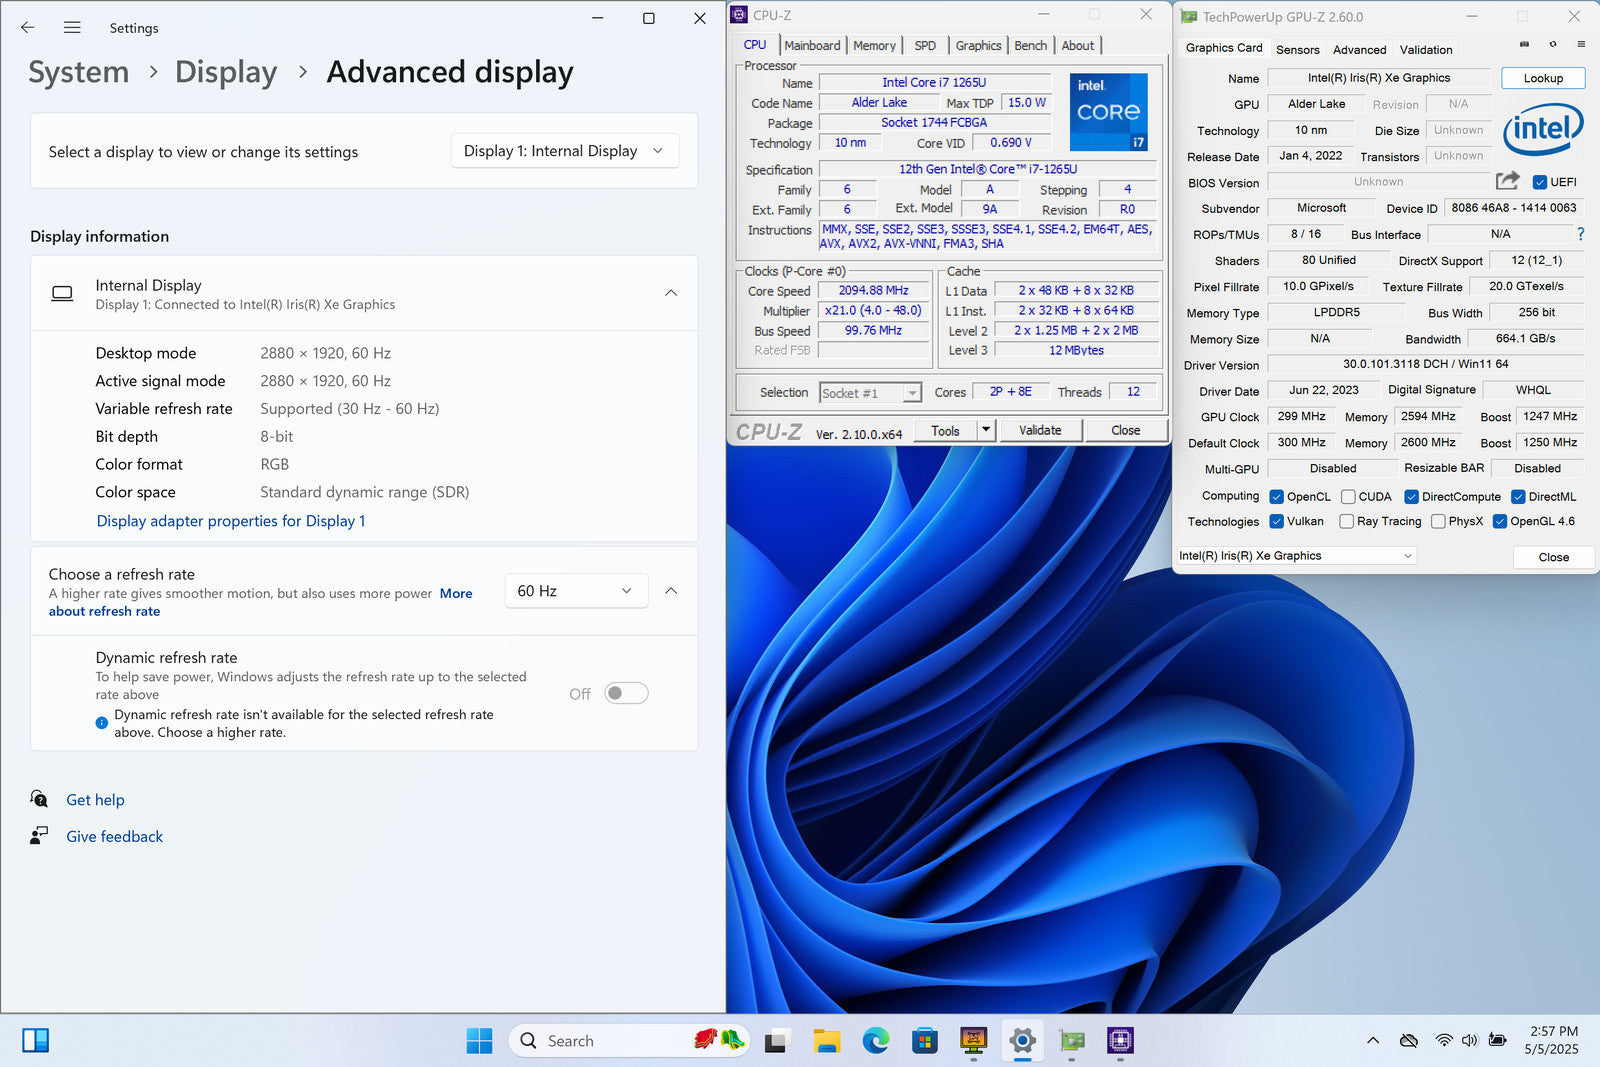Viewport: 1600px width, 1067px height.
Task: Switch to Graphics tab in CPU-Z
Action: click(978, 46)
